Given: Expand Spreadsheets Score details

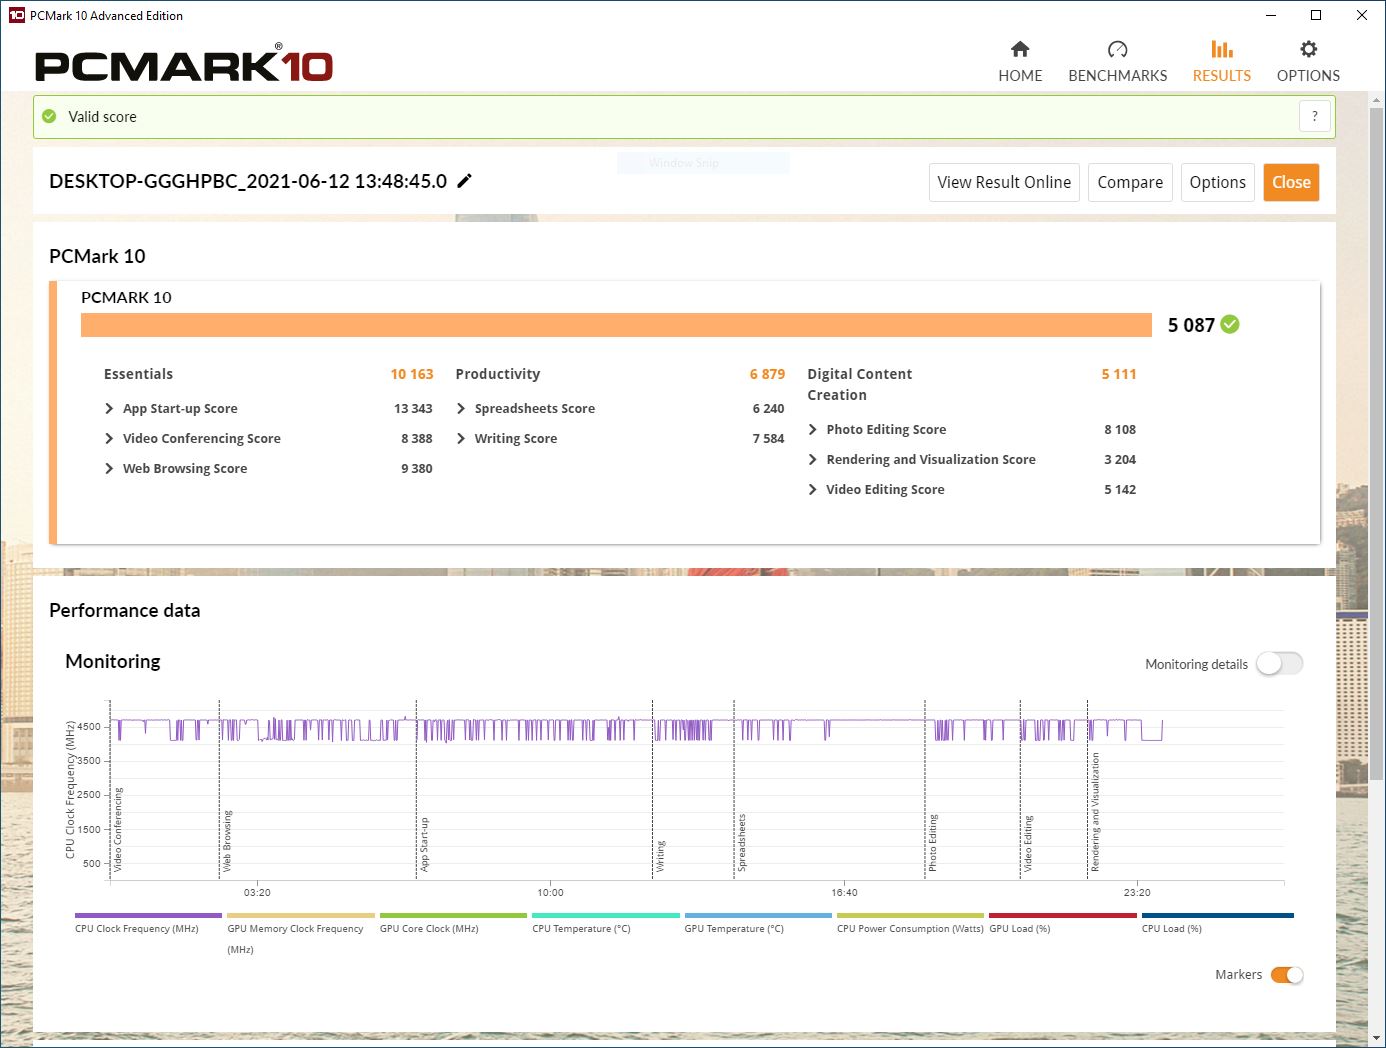Looking at the screenshot, I should (x=461, y=408).
